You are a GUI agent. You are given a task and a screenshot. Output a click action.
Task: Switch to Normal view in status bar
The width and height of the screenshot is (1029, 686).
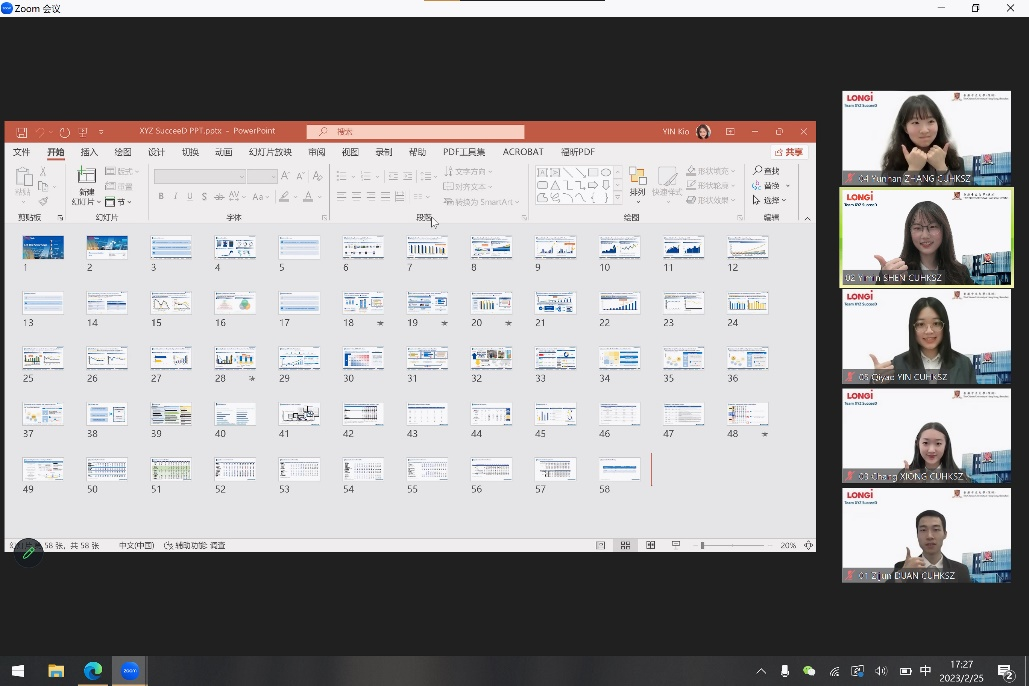[600, 545]
